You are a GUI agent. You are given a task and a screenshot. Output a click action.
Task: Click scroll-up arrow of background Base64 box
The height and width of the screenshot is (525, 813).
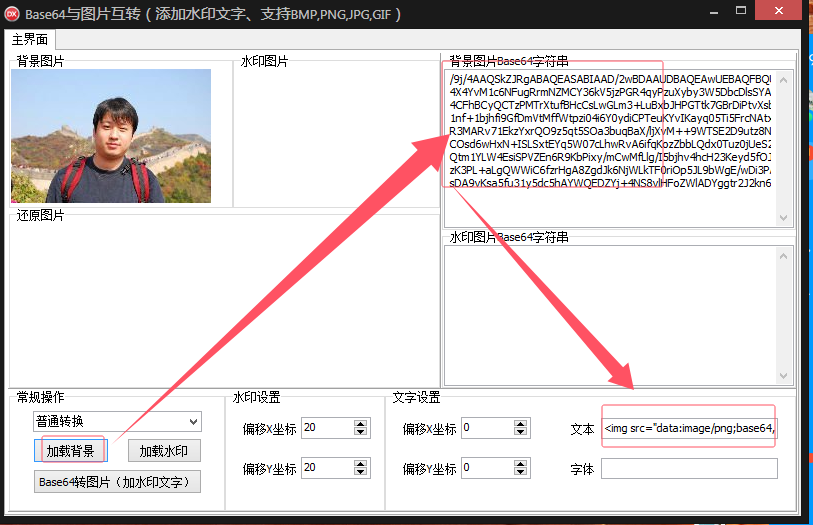point(783,80)
